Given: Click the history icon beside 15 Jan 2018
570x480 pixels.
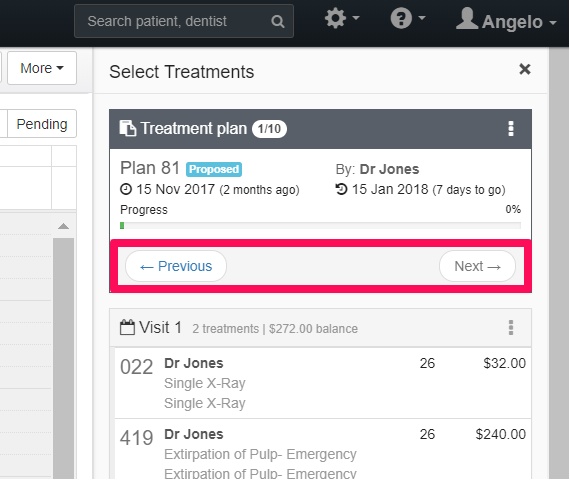Looking at the screenshot, I should point(341,189).
